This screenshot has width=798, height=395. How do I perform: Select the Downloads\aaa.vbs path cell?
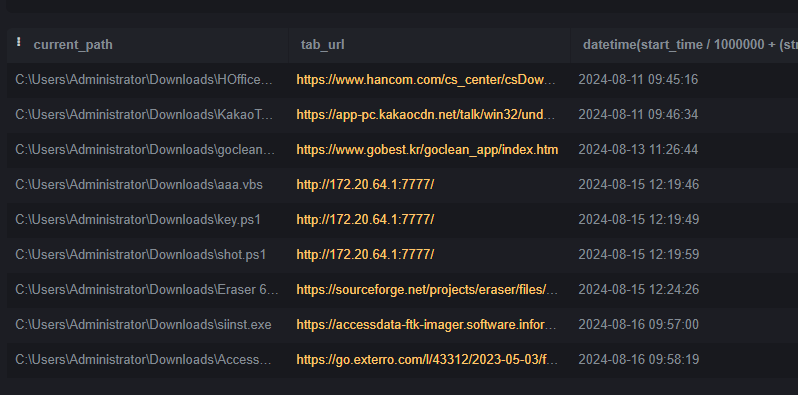point(139,185)
